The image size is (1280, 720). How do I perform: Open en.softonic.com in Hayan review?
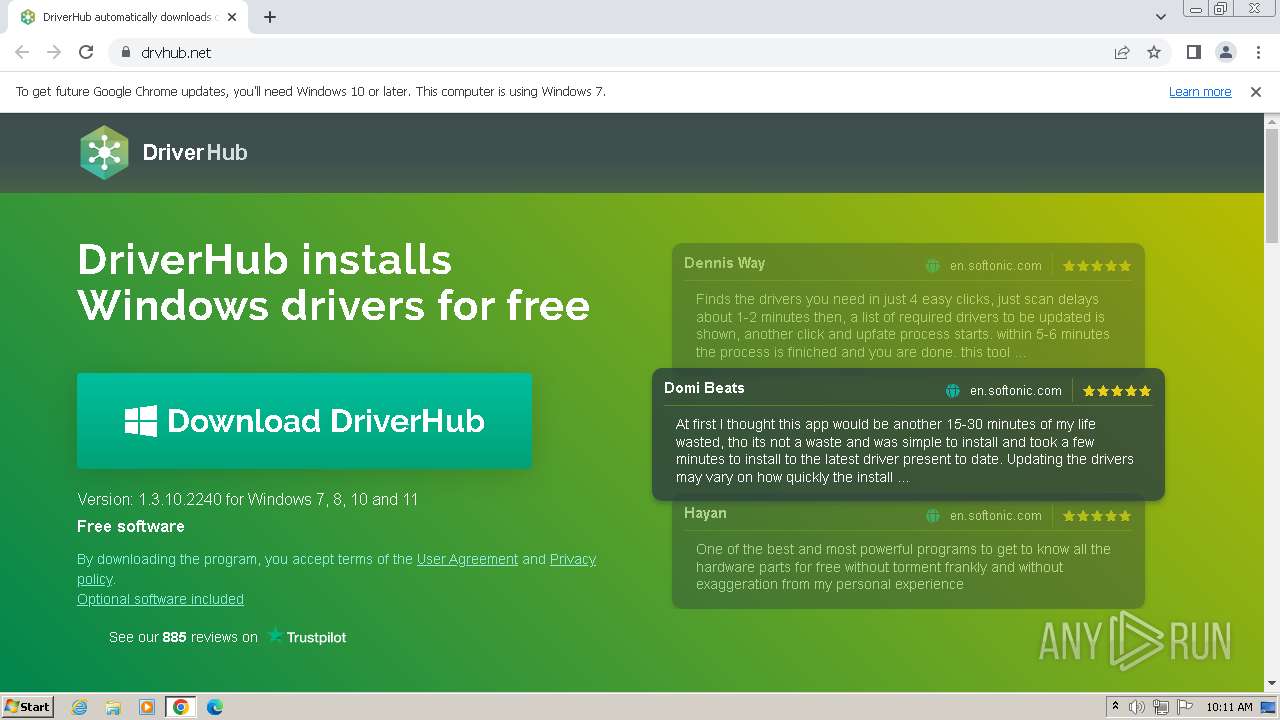coord(996,516)
